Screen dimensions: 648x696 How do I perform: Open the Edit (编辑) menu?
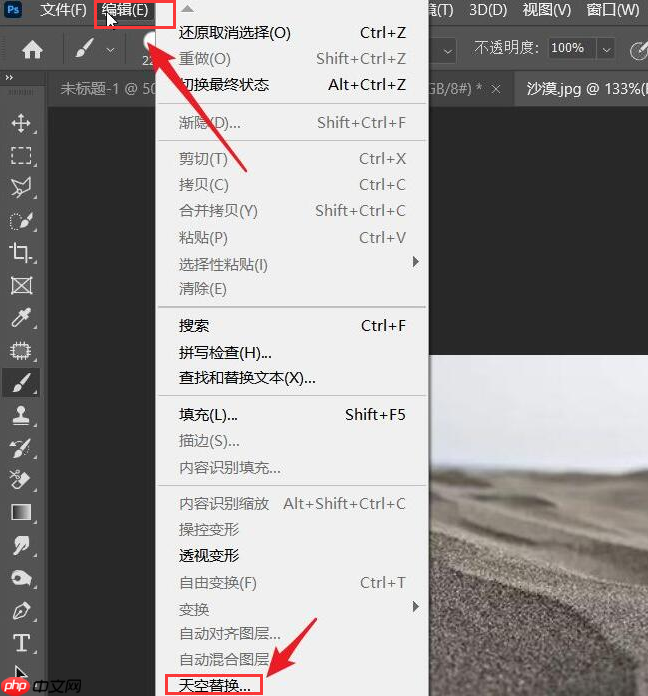(125, 10)
